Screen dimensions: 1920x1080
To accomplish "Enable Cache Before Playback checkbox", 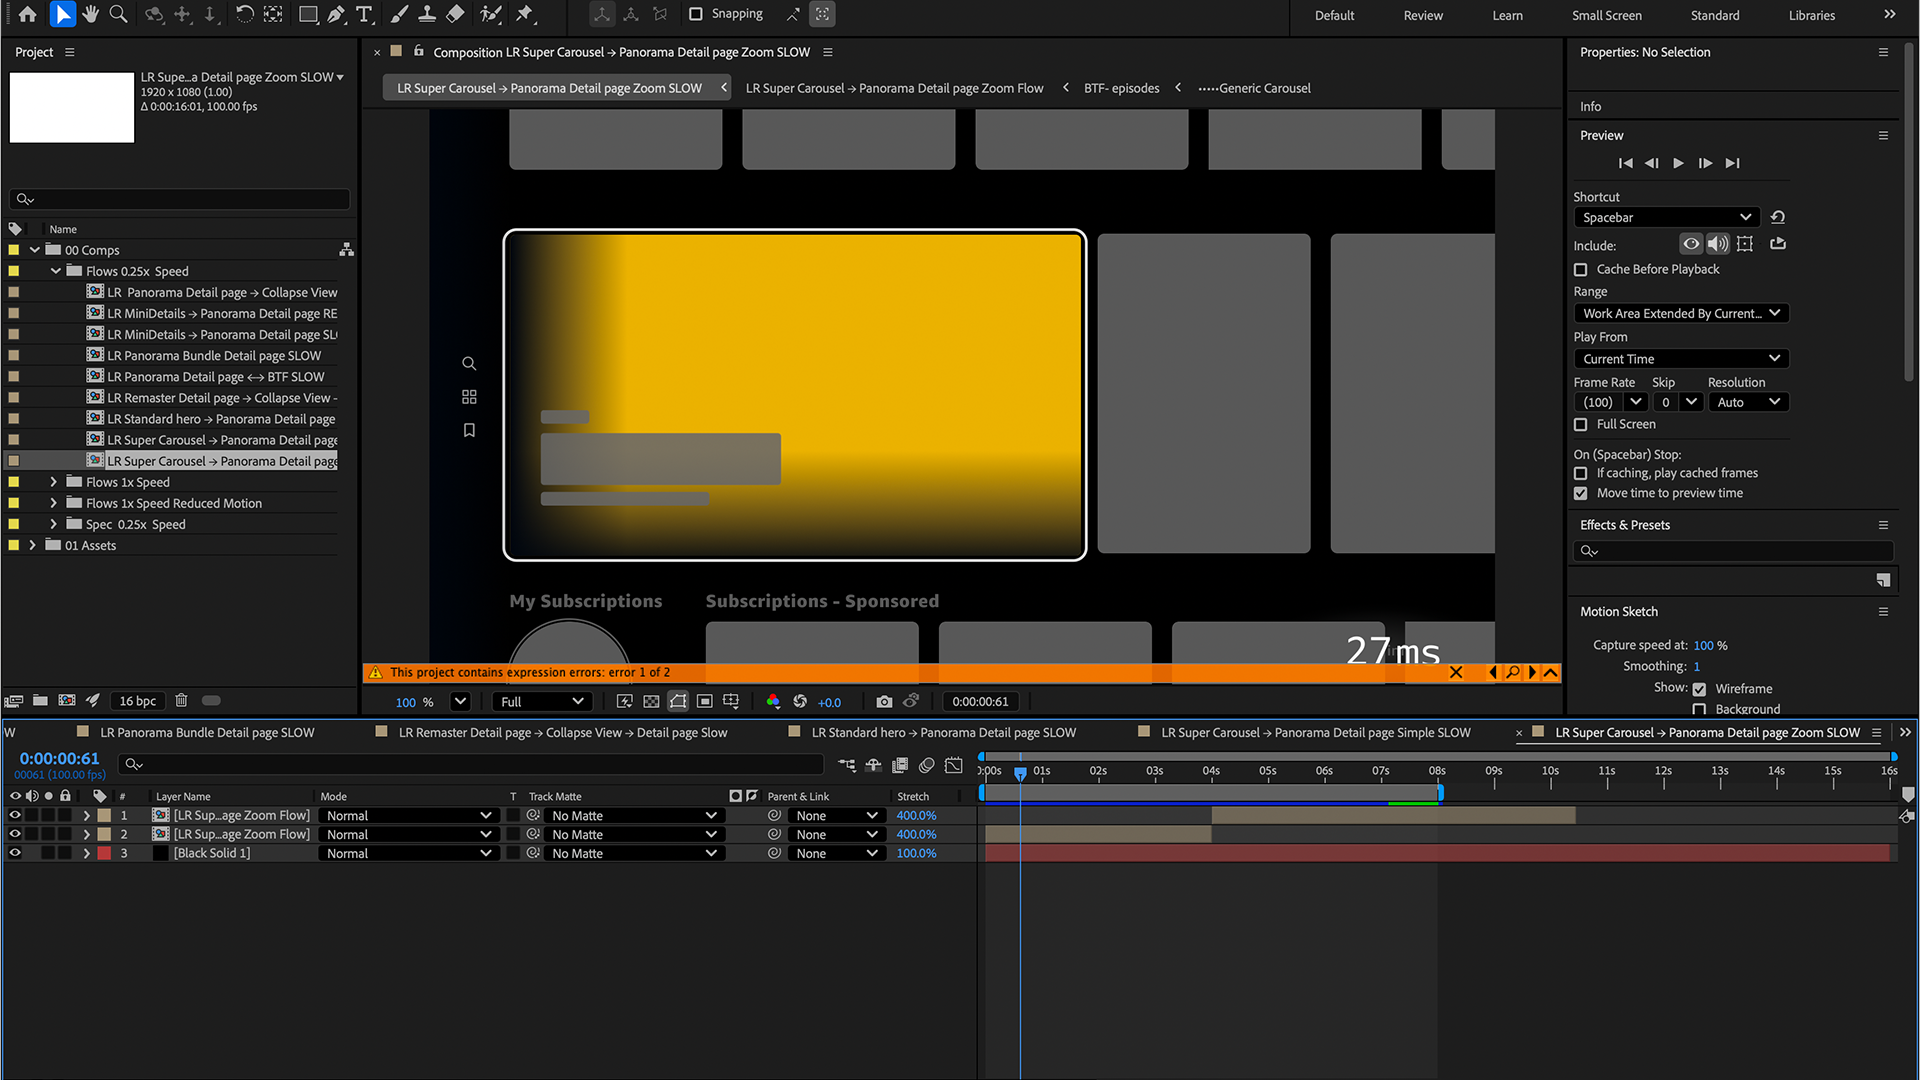I will point(1581,270).
